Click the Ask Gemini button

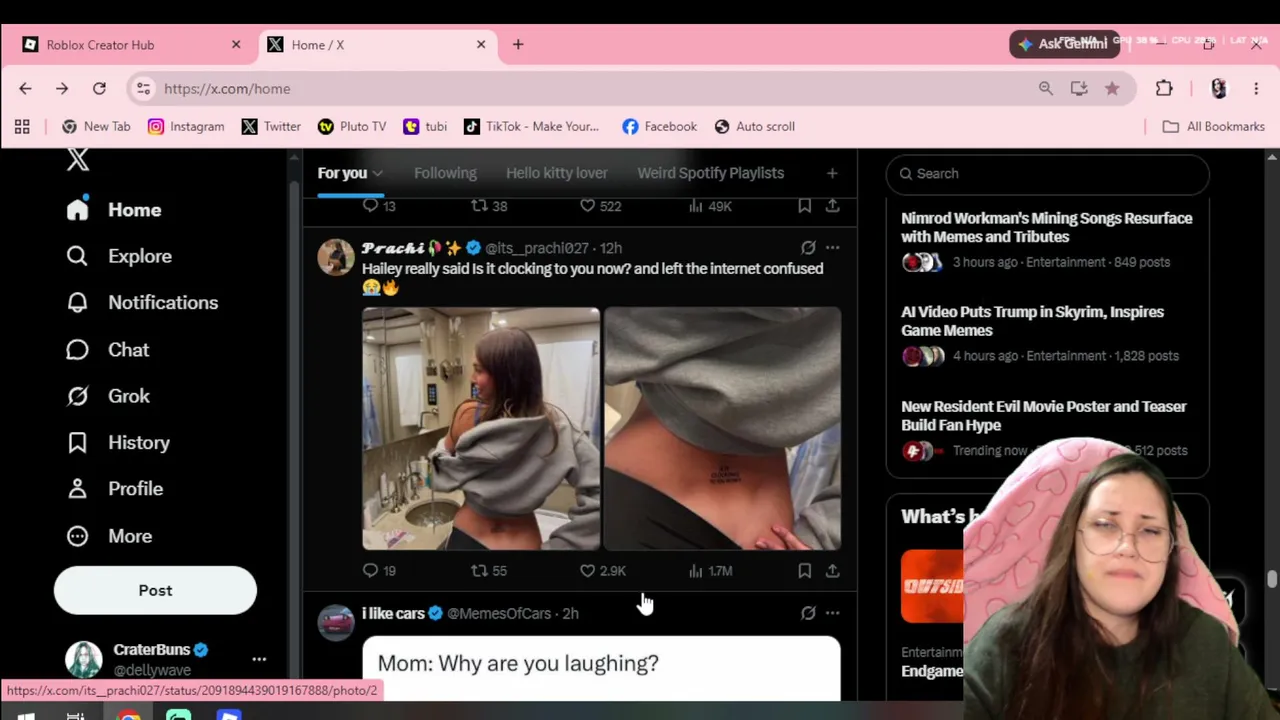[1064, 44]
